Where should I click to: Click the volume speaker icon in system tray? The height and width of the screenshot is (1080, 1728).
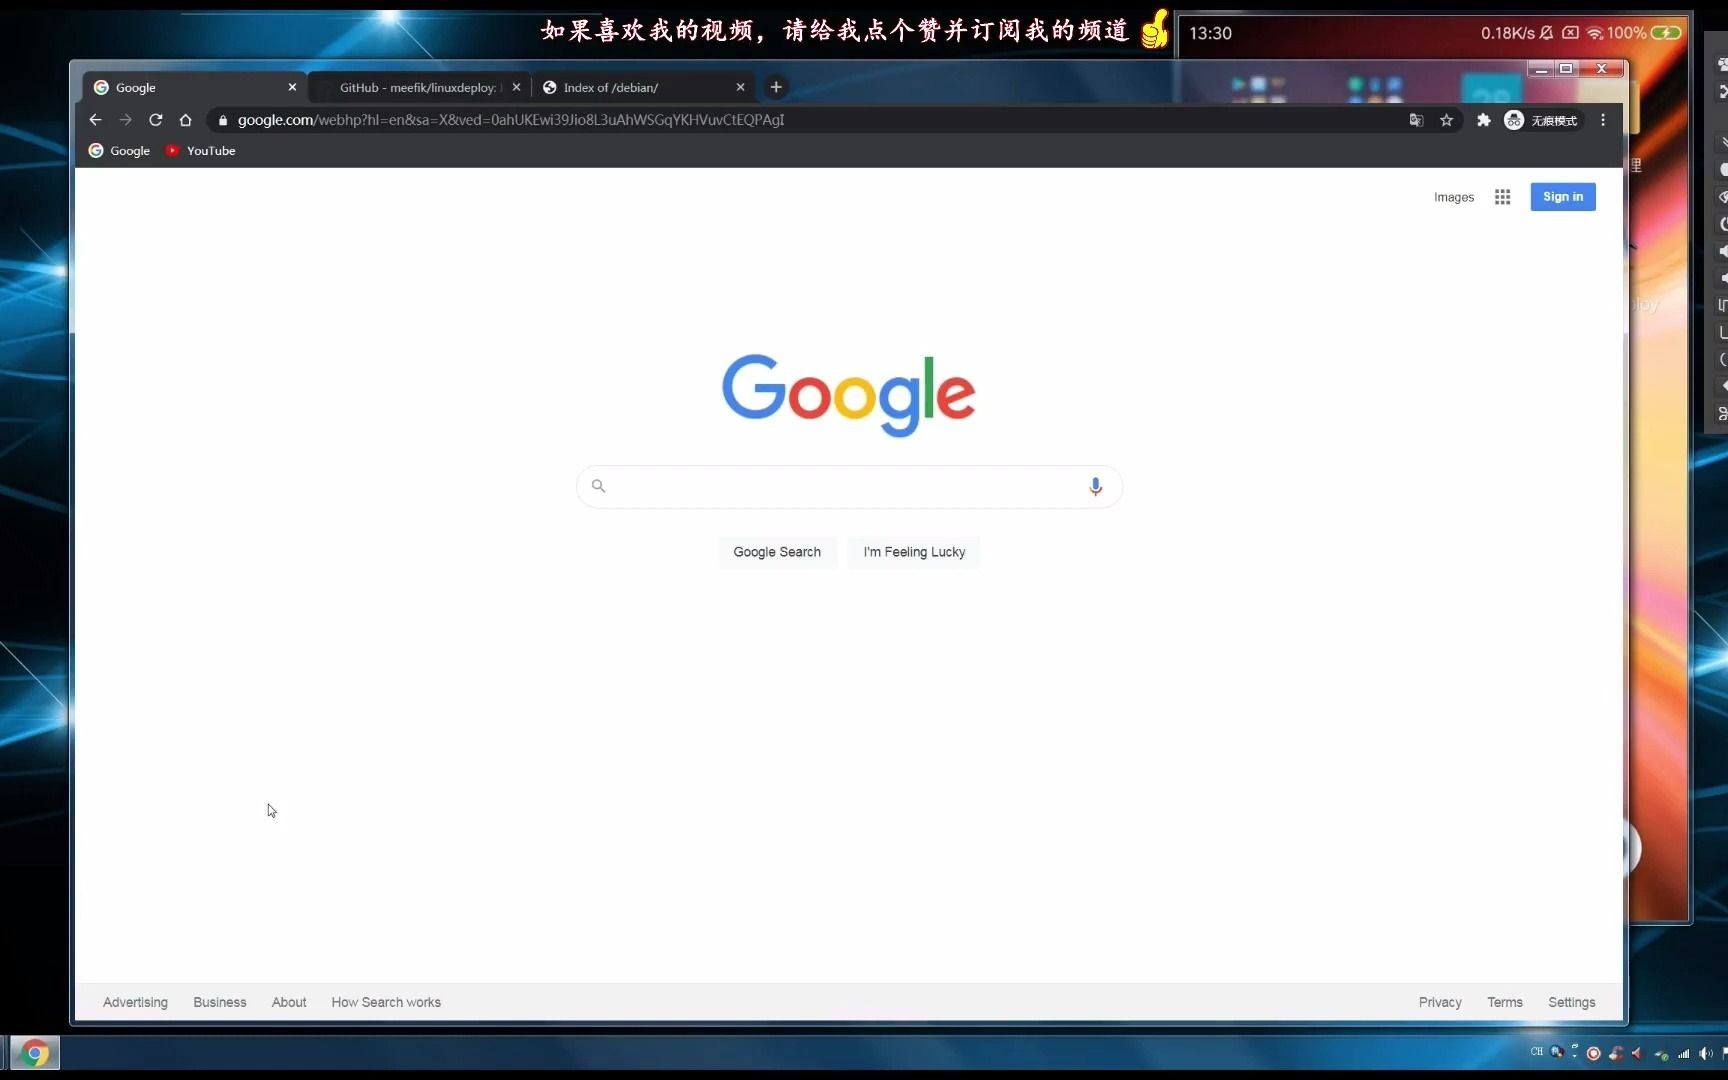[1705, 1053]
